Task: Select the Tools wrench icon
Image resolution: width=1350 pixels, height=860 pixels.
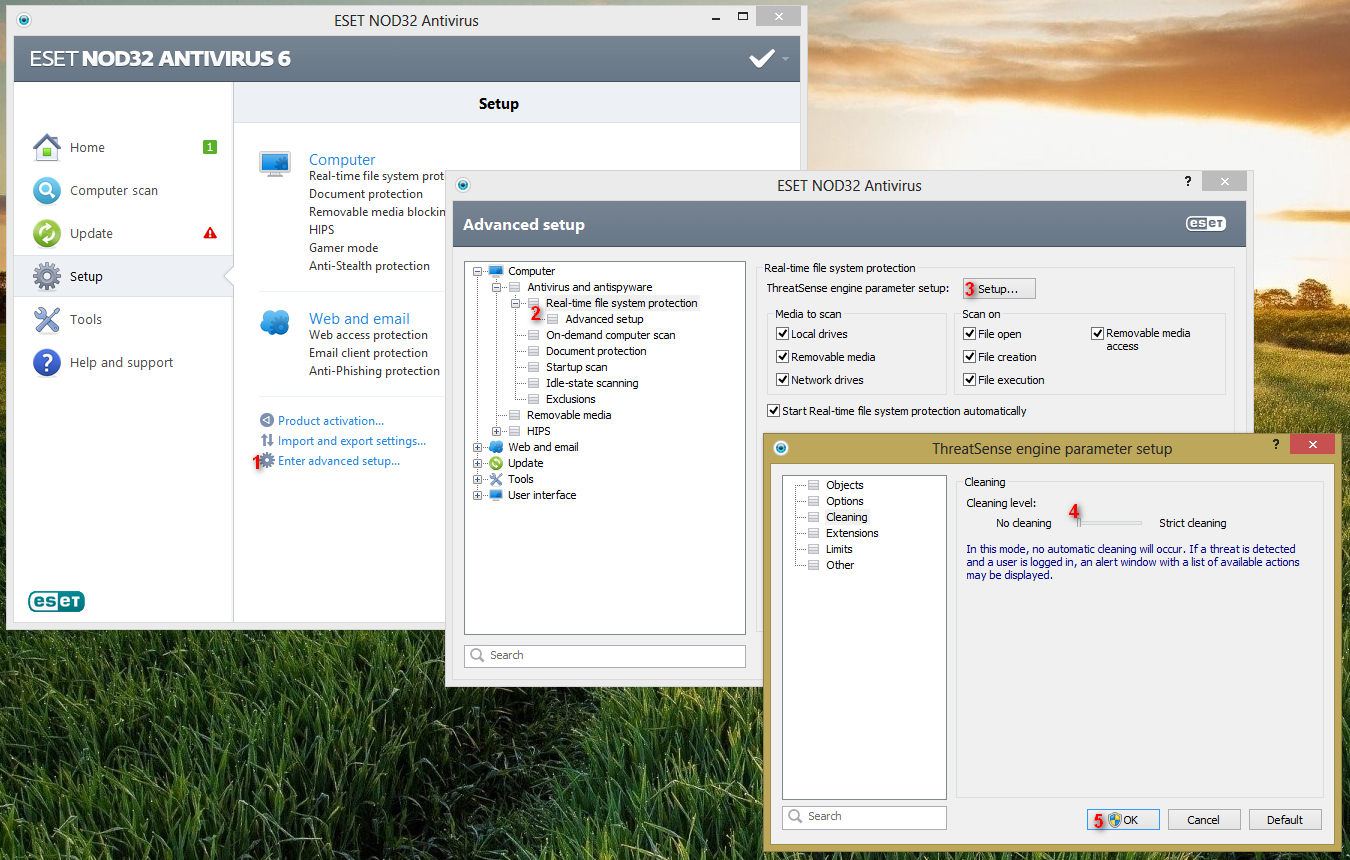Action: tap(47, 319)
